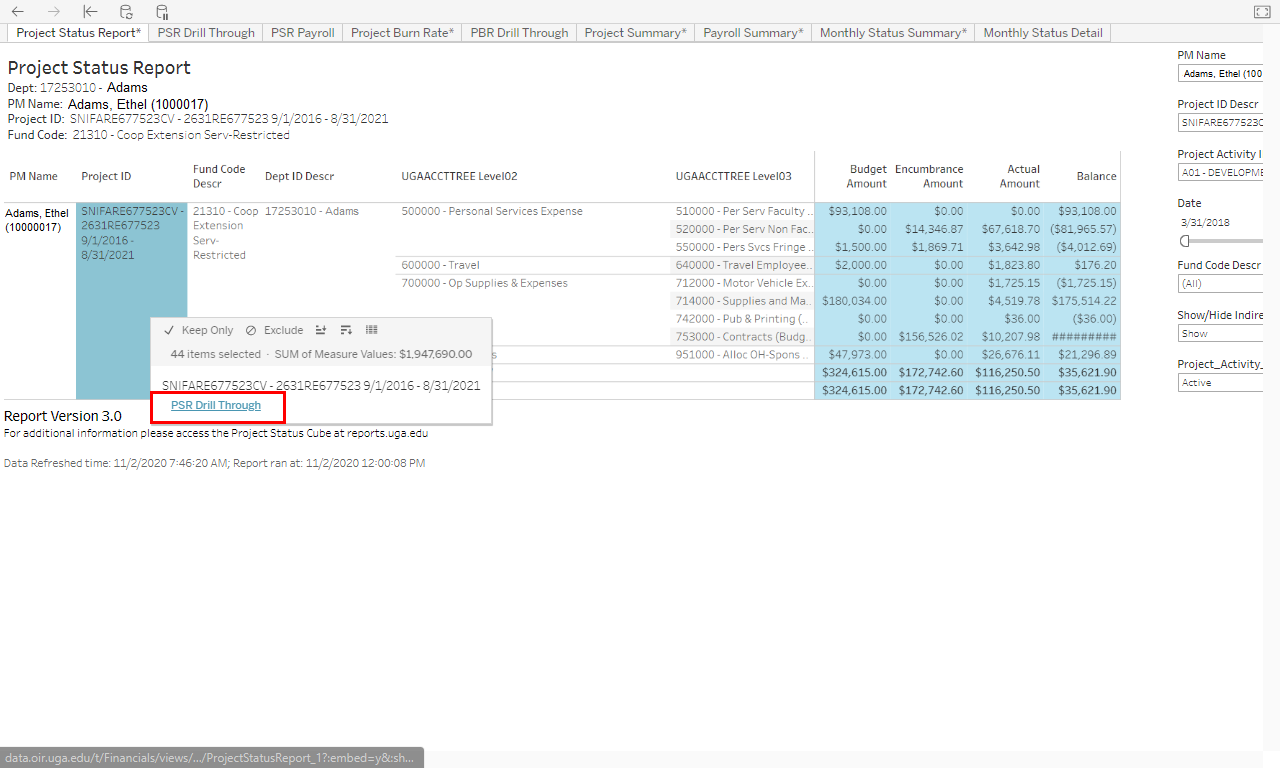Click the 714000 - Supplies row
This screenshot has width=1280, height=768.
coord(744,301)
